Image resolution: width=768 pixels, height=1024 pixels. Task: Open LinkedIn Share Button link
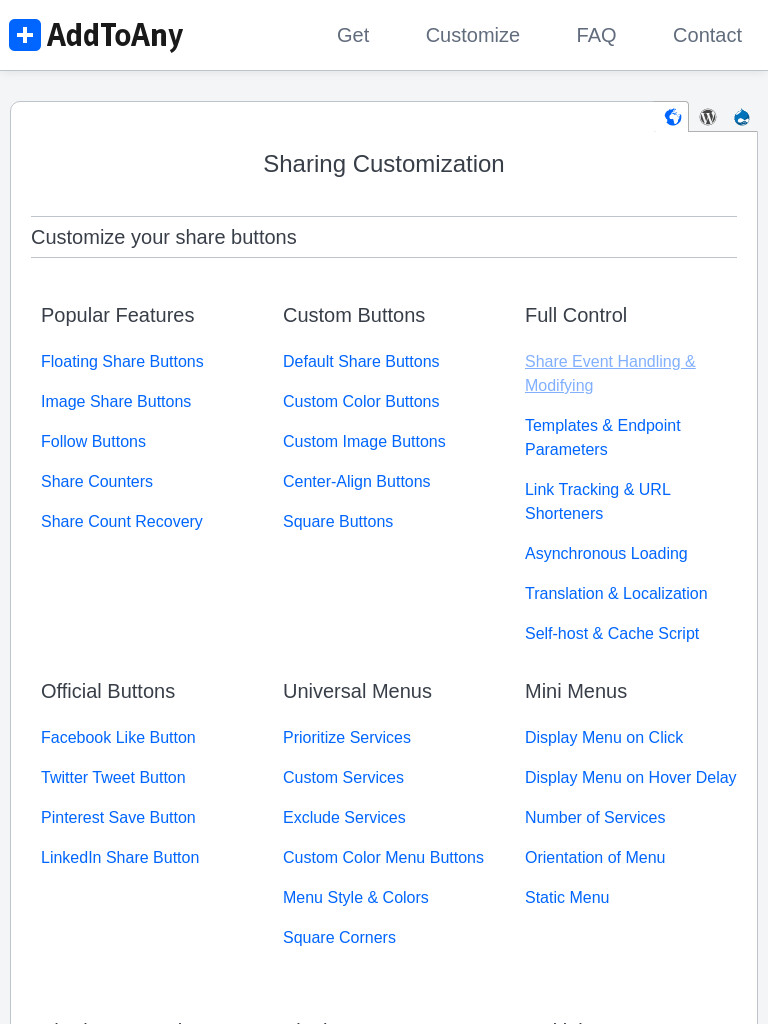click(x=120, y=857)
